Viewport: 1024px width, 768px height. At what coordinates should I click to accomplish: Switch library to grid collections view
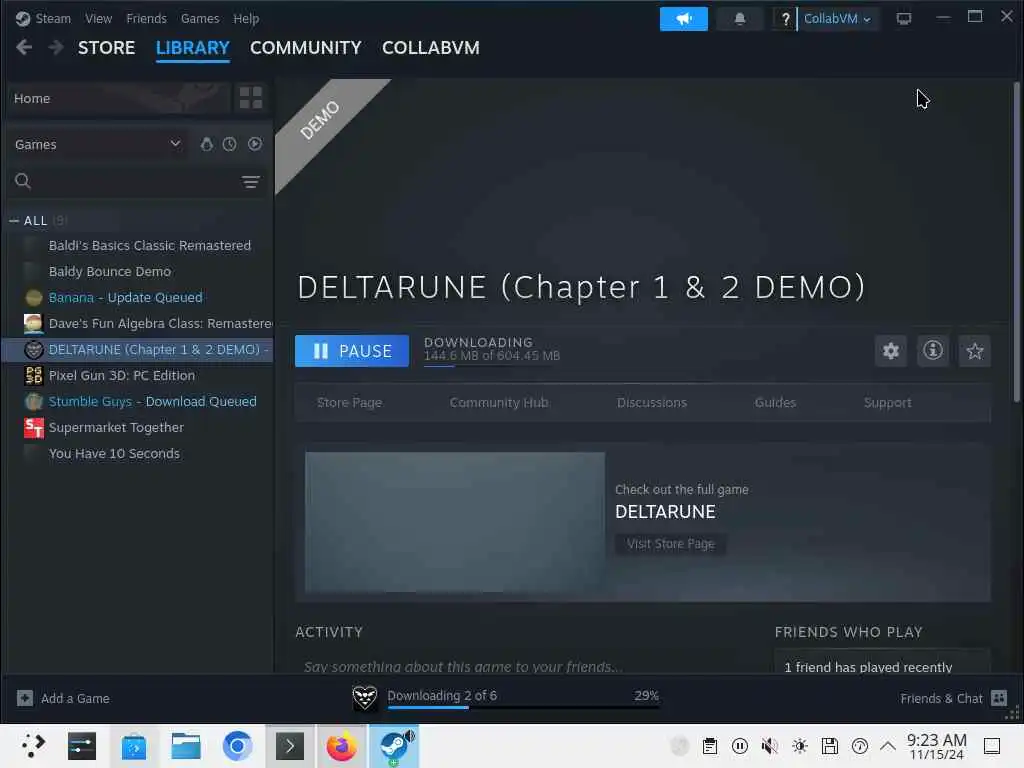251,98
